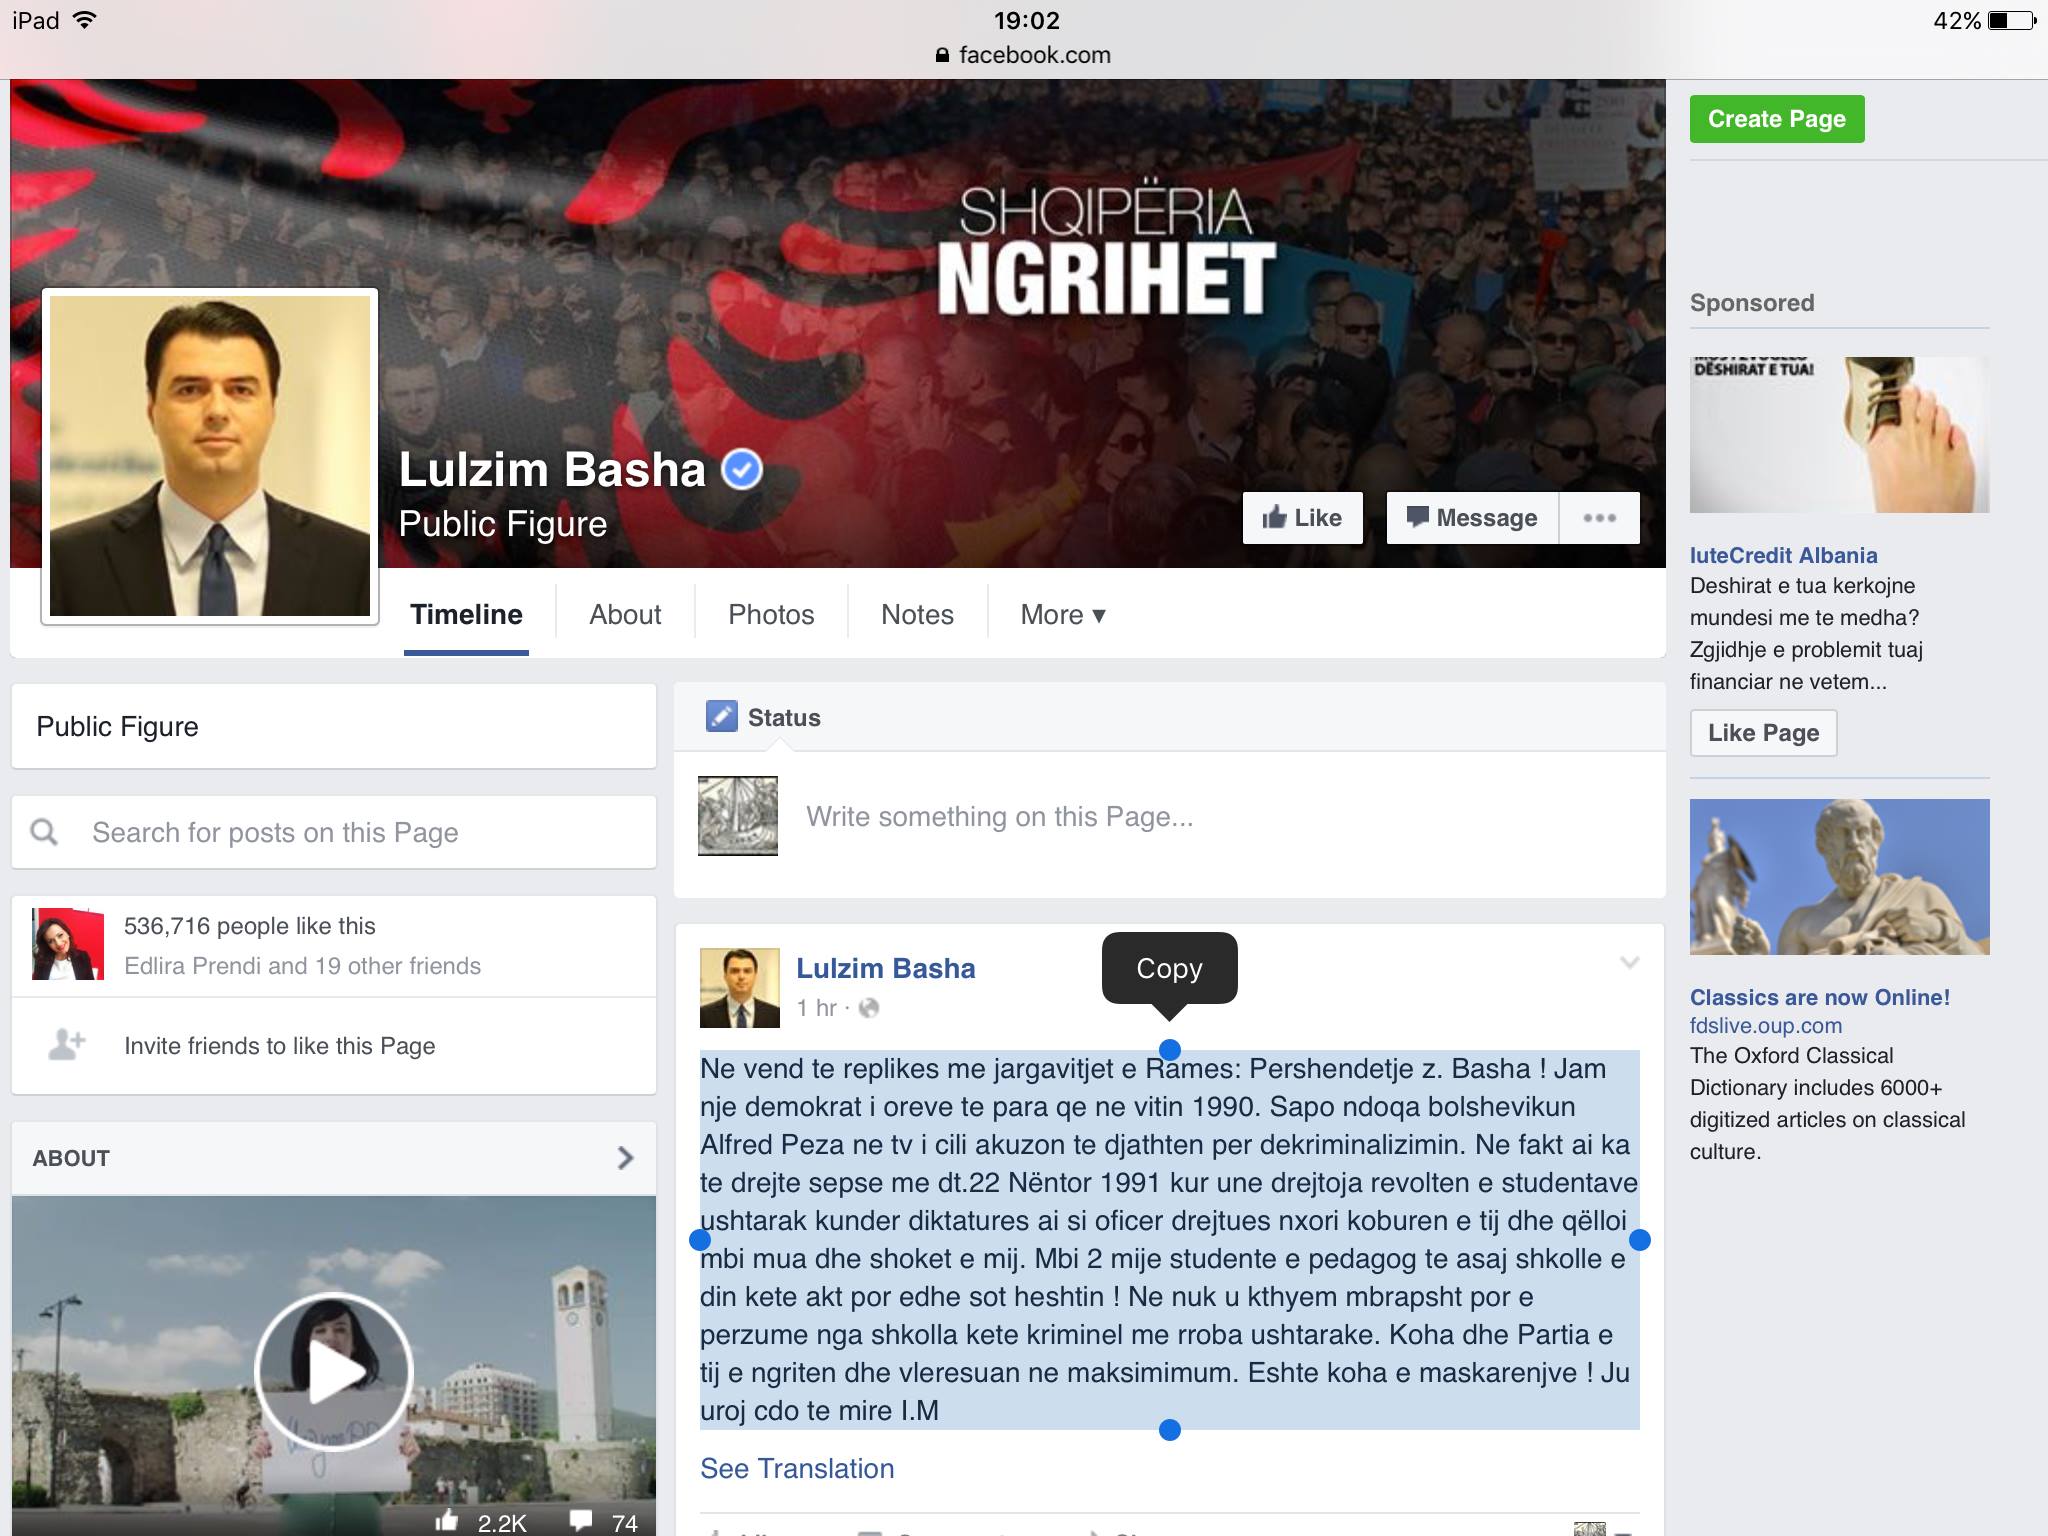Tap the Wi-Fi icon in the status bar
Viewport: 2048px width, 1536px height.
85,20
